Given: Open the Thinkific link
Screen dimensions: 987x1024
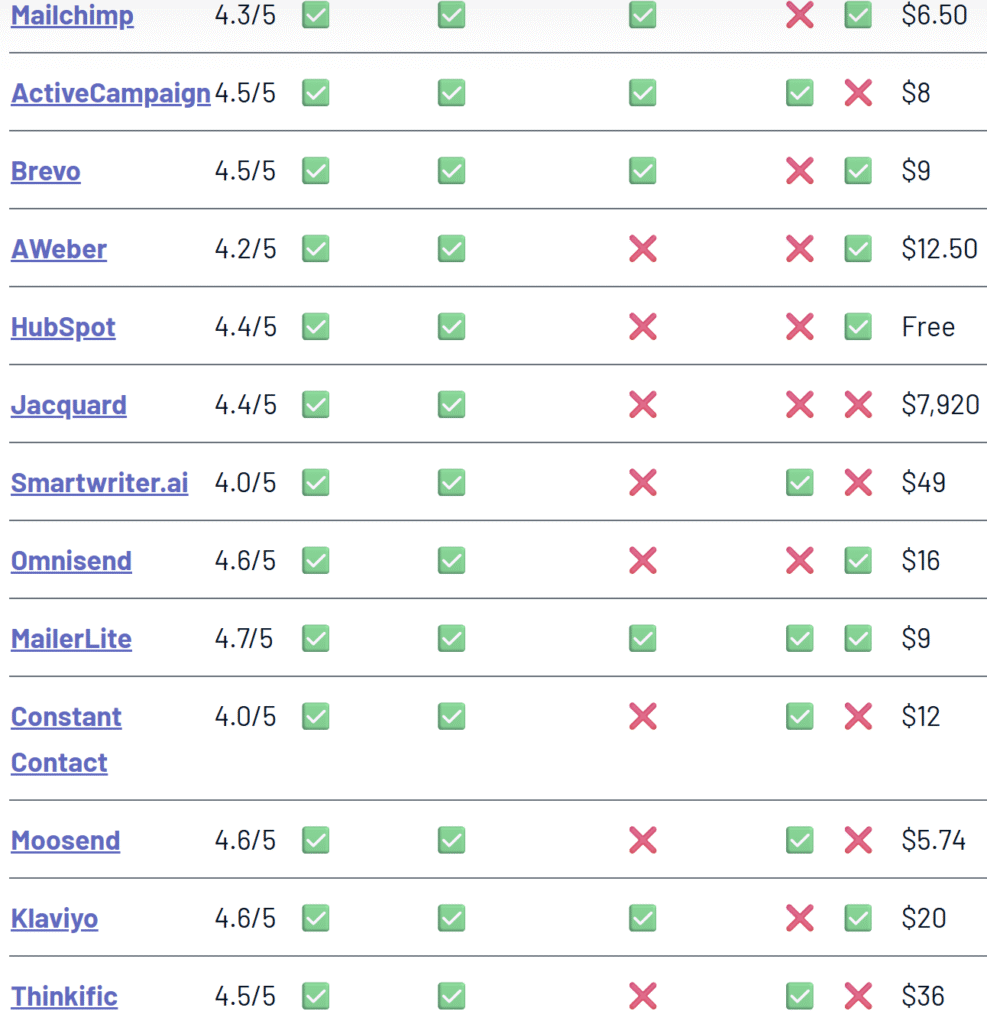Looking at the screenshot, I should (64, 996).
